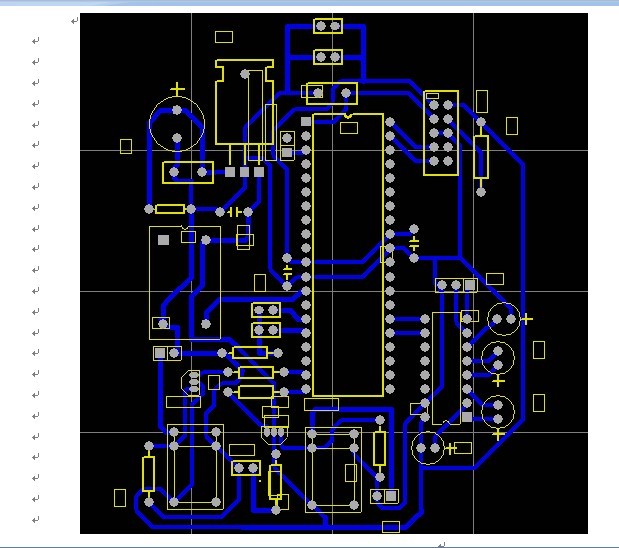Screen dimensions: 619x548
Task: Click the three-pin header above the 16-pin IC
Action: click(456, 285)
